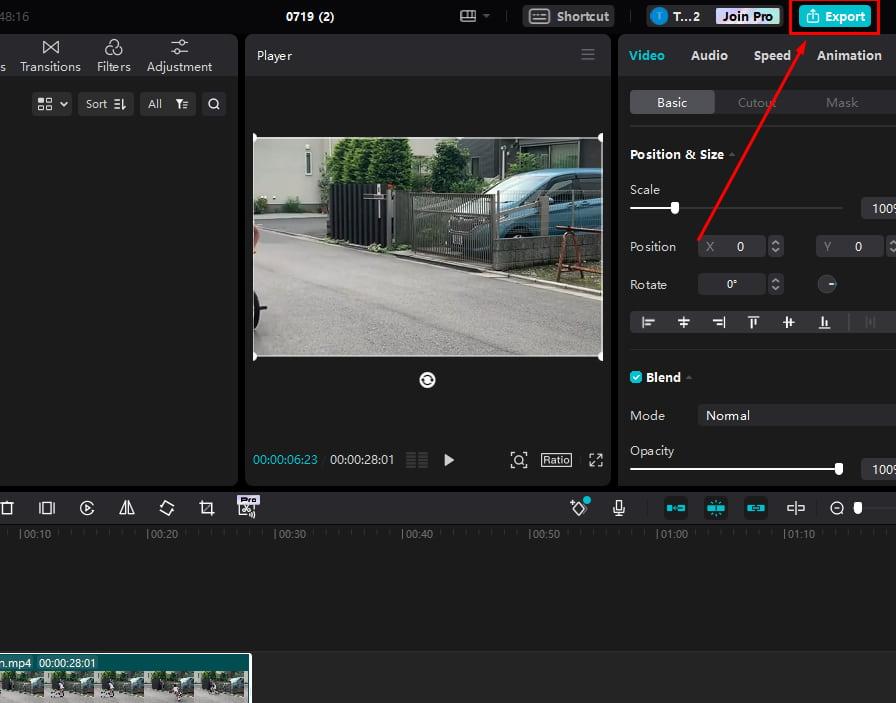Select the Rotate tool above the timeline
Screen dimensions: 896x703
[x=166, y=508]
